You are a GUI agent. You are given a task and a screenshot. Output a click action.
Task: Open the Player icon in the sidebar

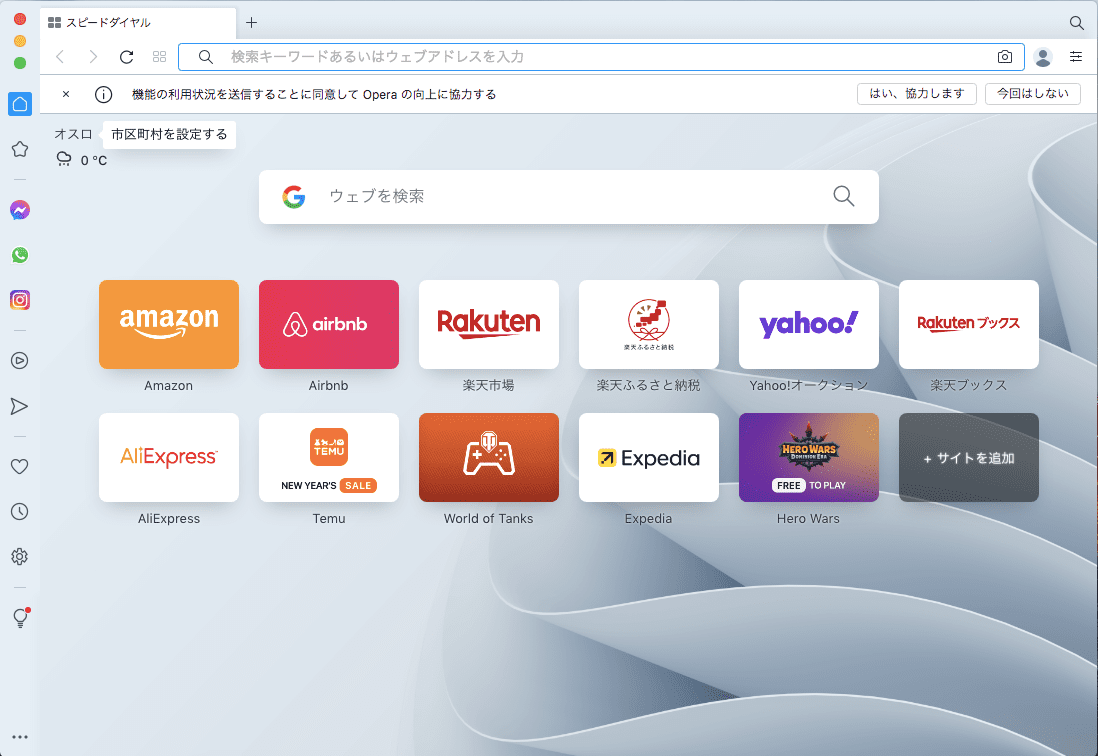[20, 360]
